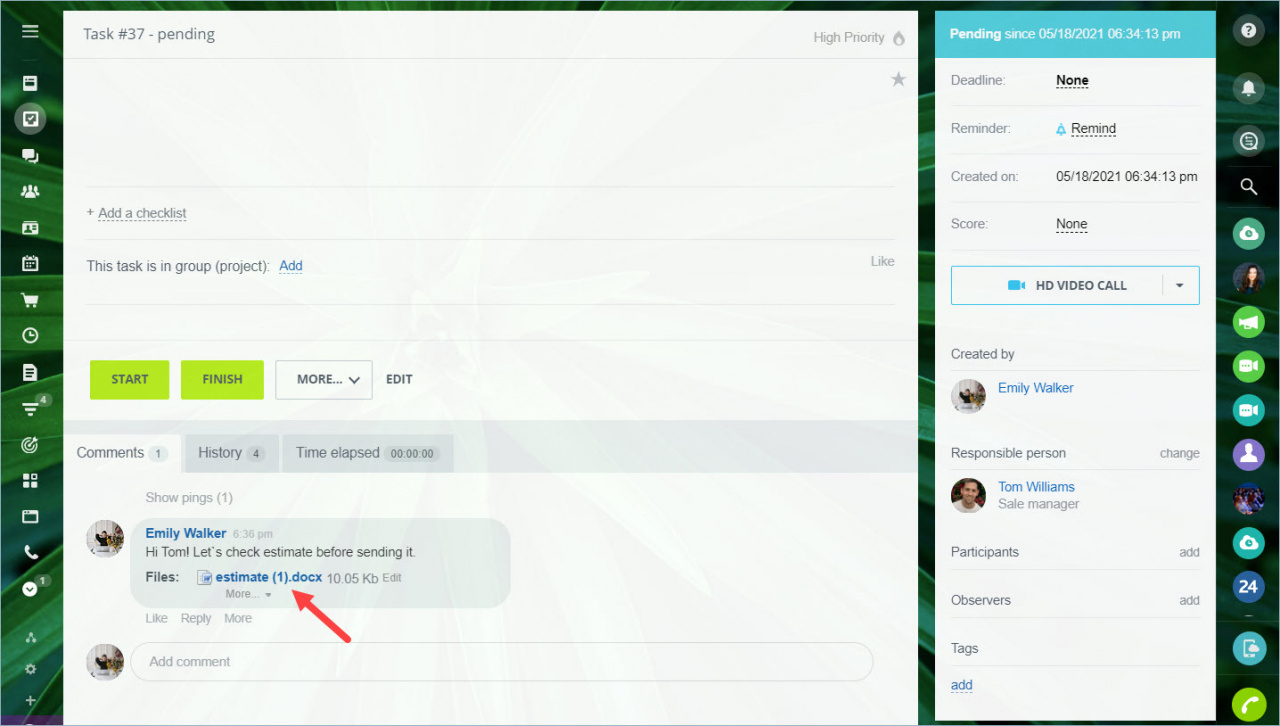Open the shopping cart icon in sidebar
The image size is (1280, 726).
pos(30,300)
